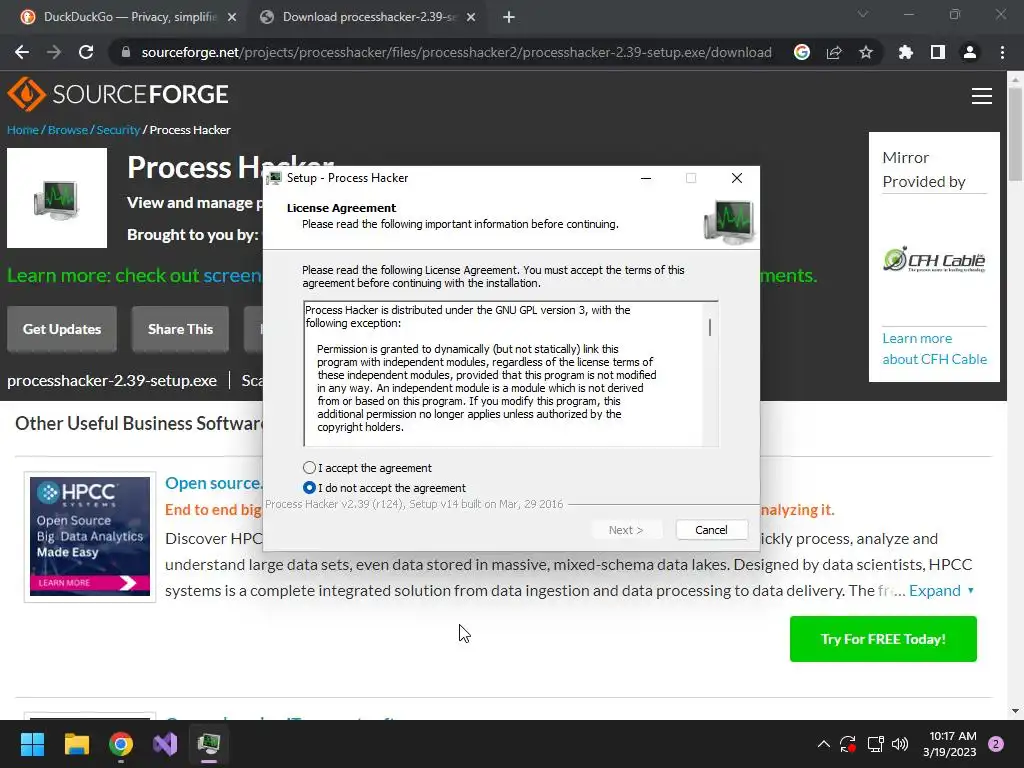Open the volume speaker tray icon
Viewport: 1024px width, 768px height.
click(900, 744)
